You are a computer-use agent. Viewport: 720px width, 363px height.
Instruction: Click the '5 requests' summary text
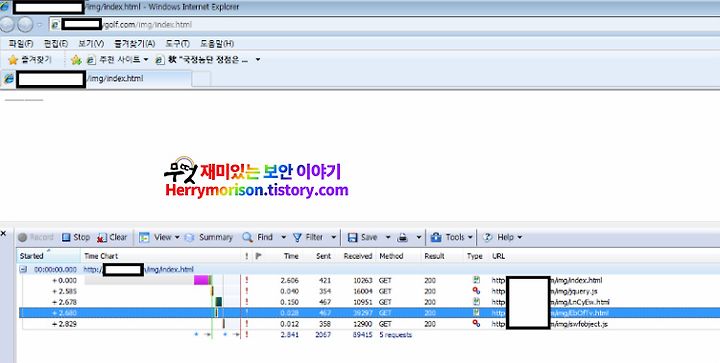click(395, 335)
